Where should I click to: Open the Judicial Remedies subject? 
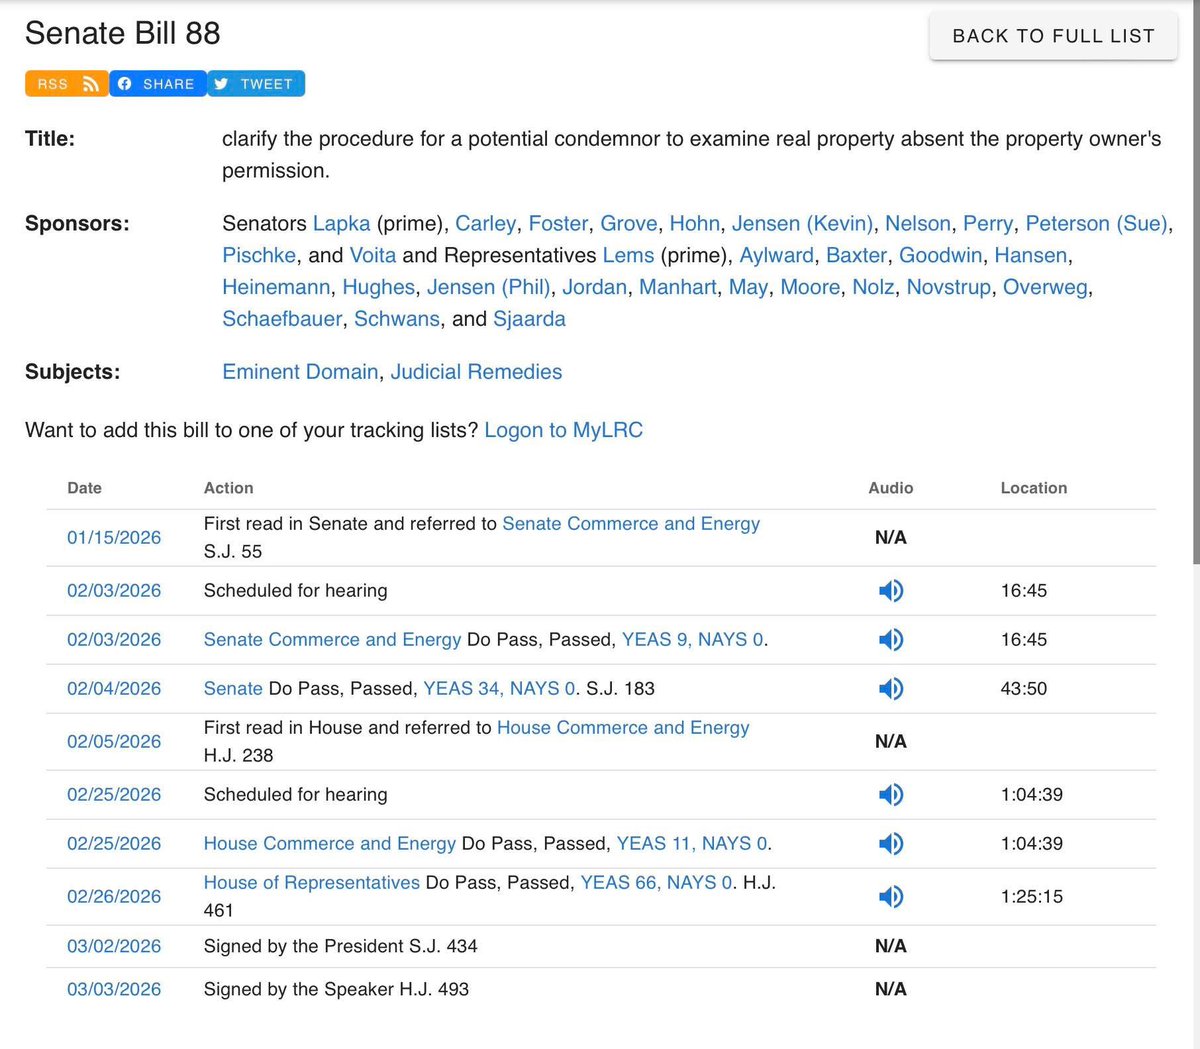pos(476,373)
